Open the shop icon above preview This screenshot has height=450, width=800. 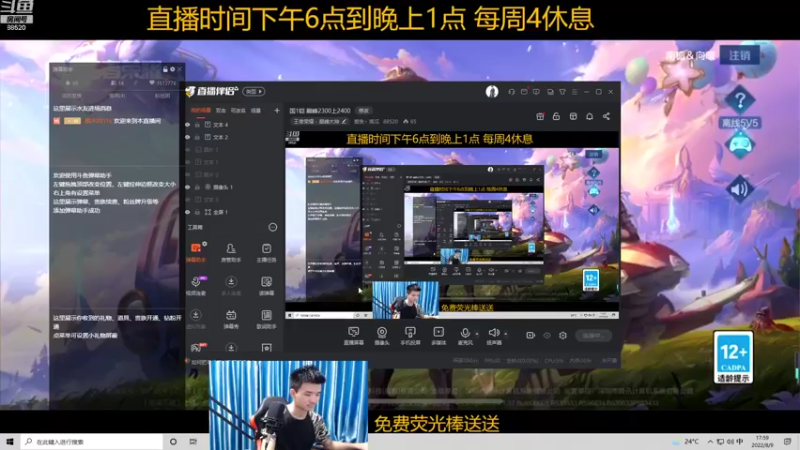pyautogui.click(x=573, y=116)
